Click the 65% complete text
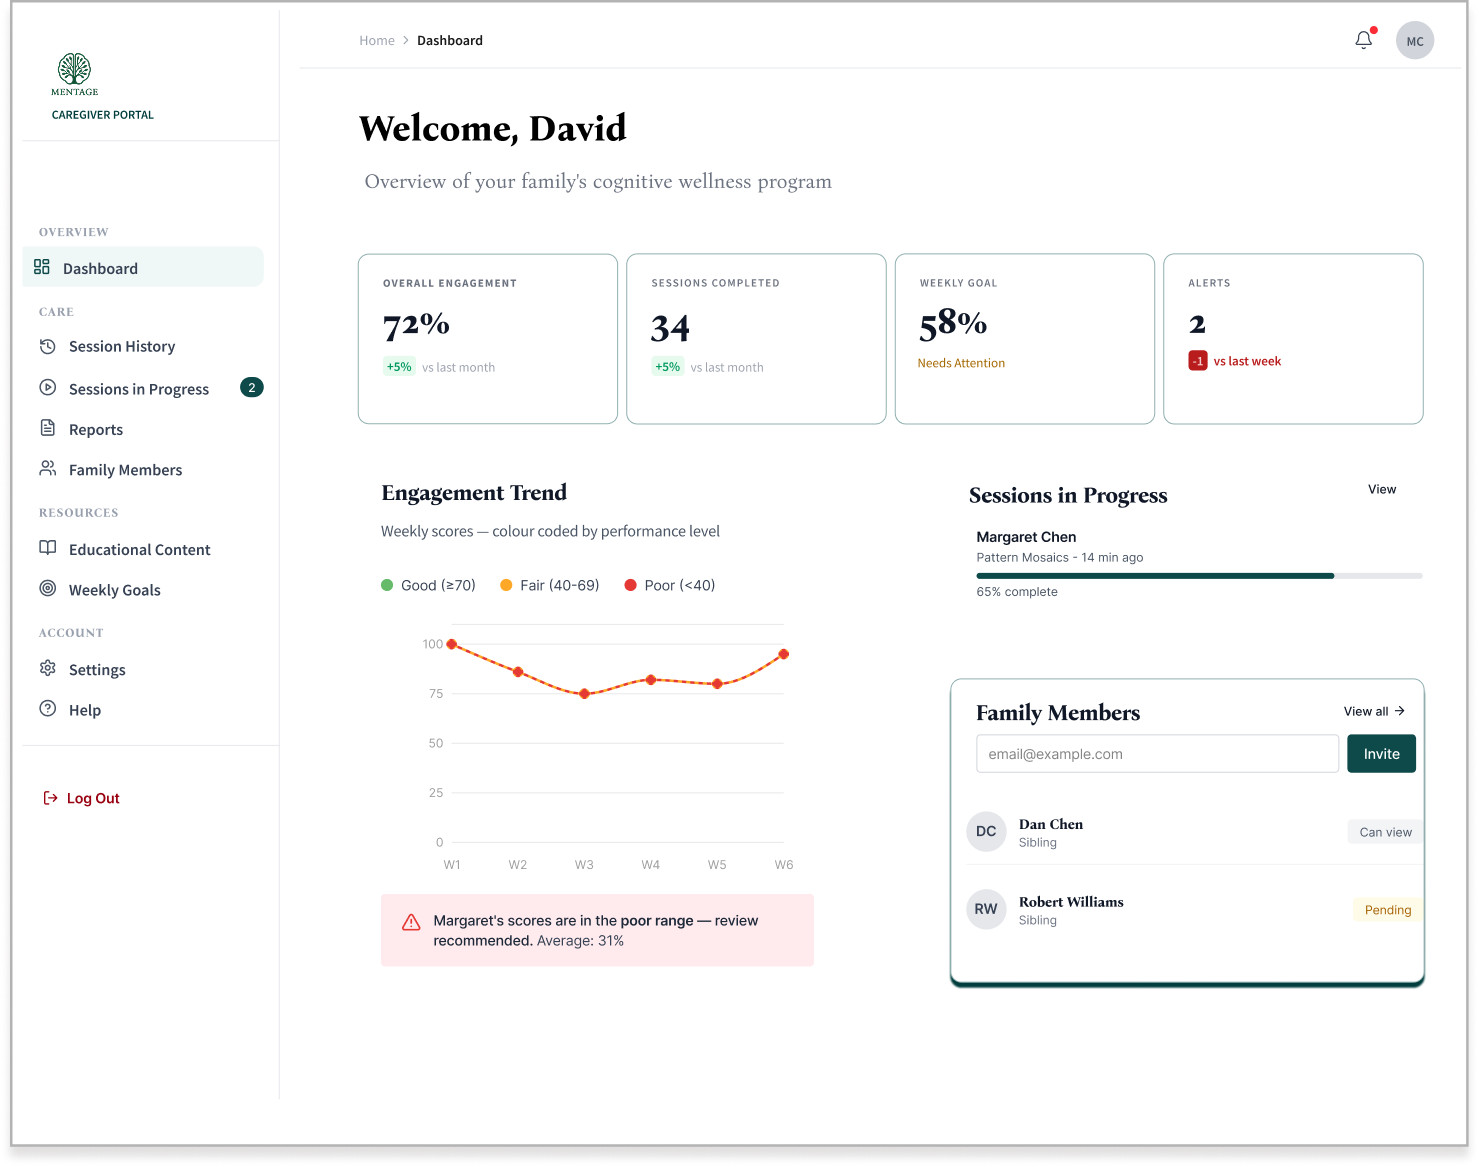The width and height of the screenshot is (1479, 1167). (x=1017, y=592)
